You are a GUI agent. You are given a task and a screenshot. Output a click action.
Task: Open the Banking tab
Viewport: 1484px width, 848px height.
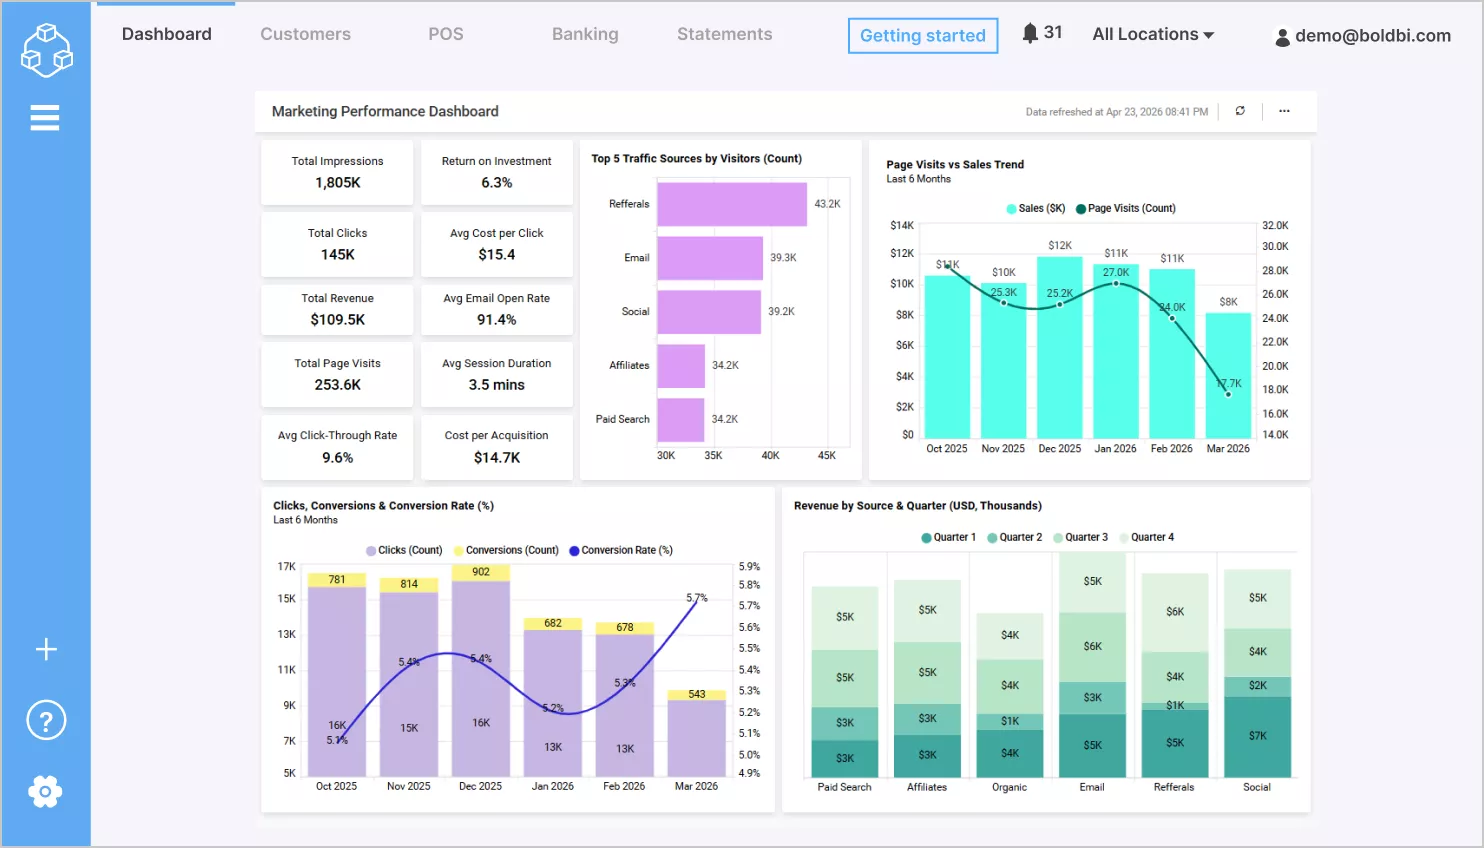585,34
